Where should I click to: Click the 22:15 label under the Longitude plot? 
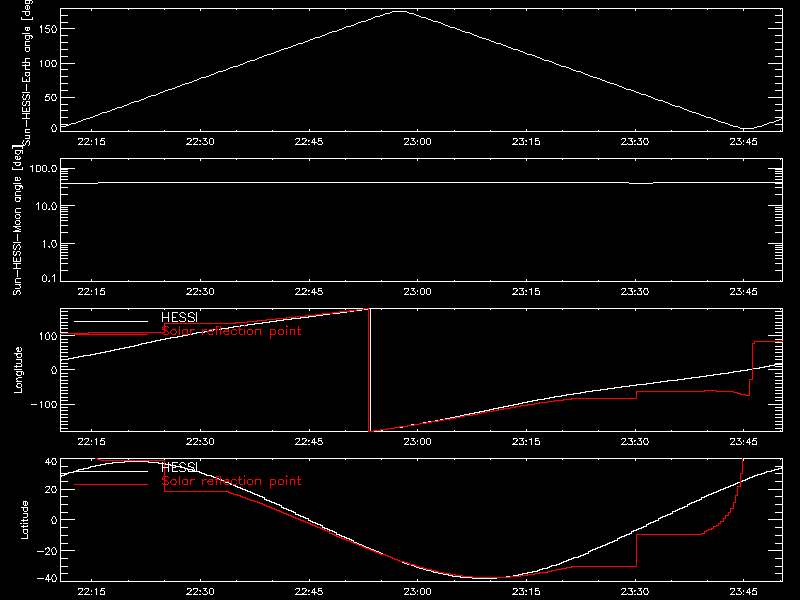[91, 441]
